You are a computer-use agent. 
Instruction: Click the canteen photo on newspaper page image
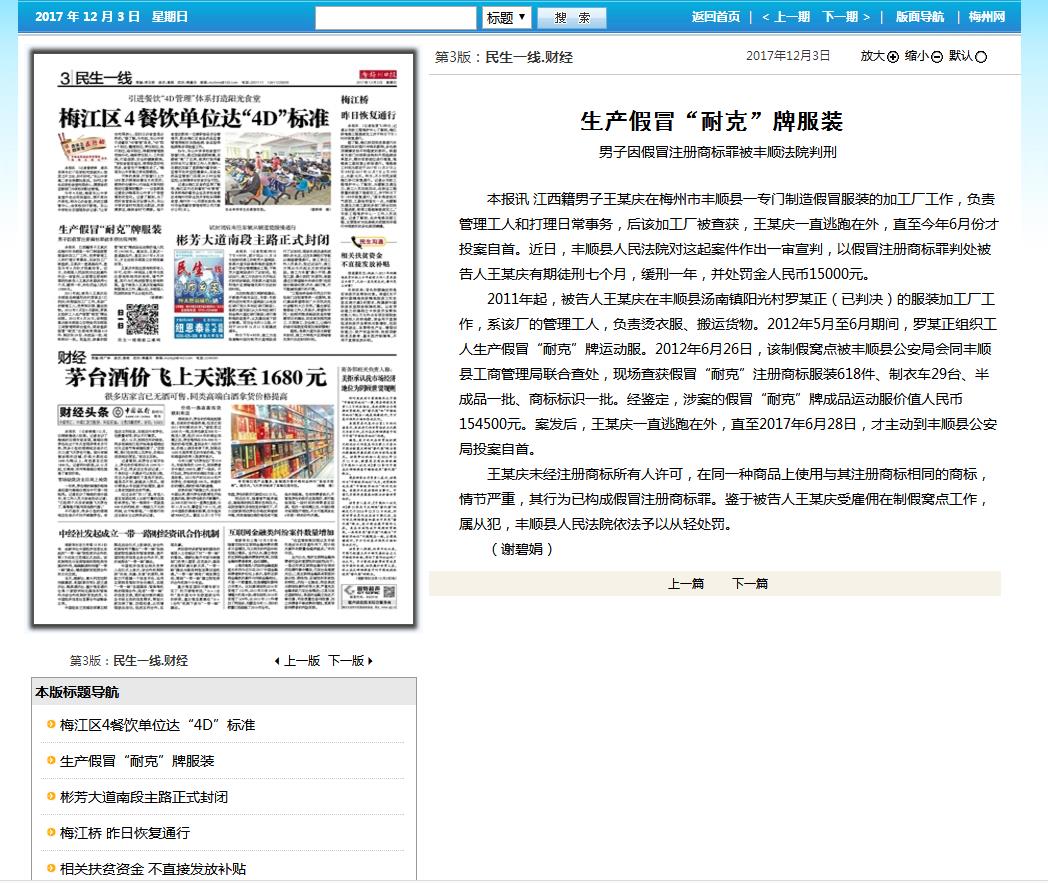click(277, 168)
